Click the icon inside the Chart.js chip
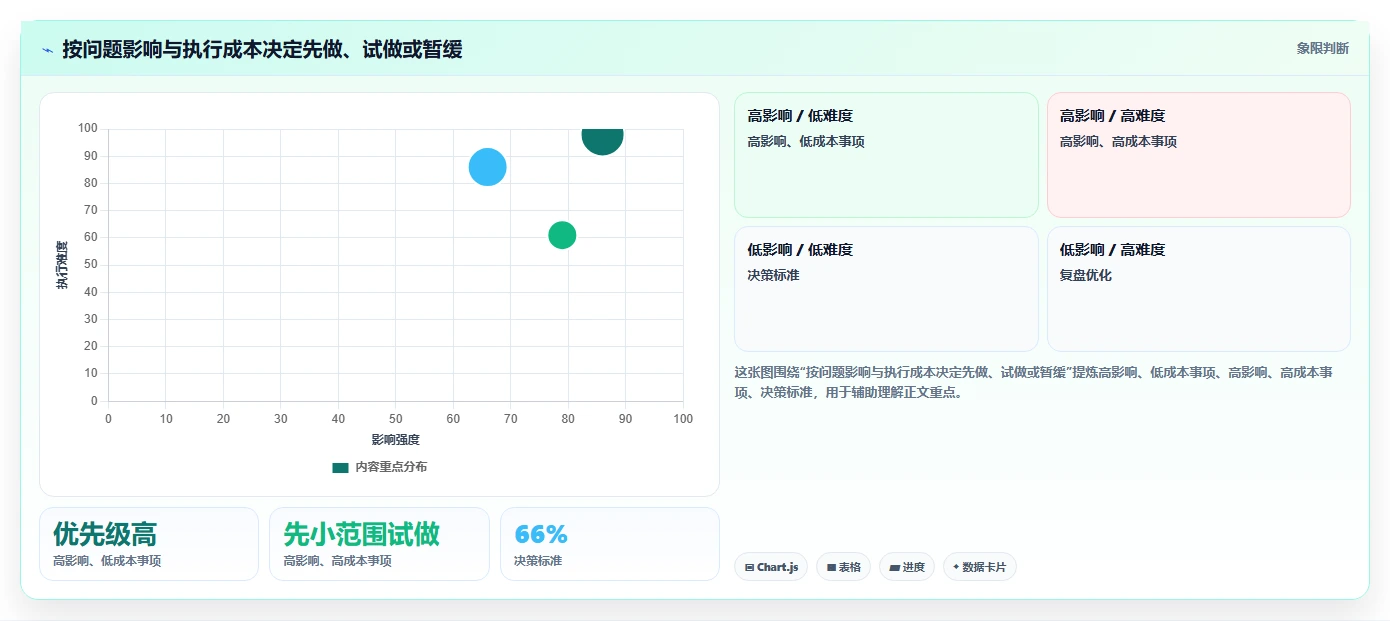This screenshot has height=621, width=1390. (x=749, y=567)
